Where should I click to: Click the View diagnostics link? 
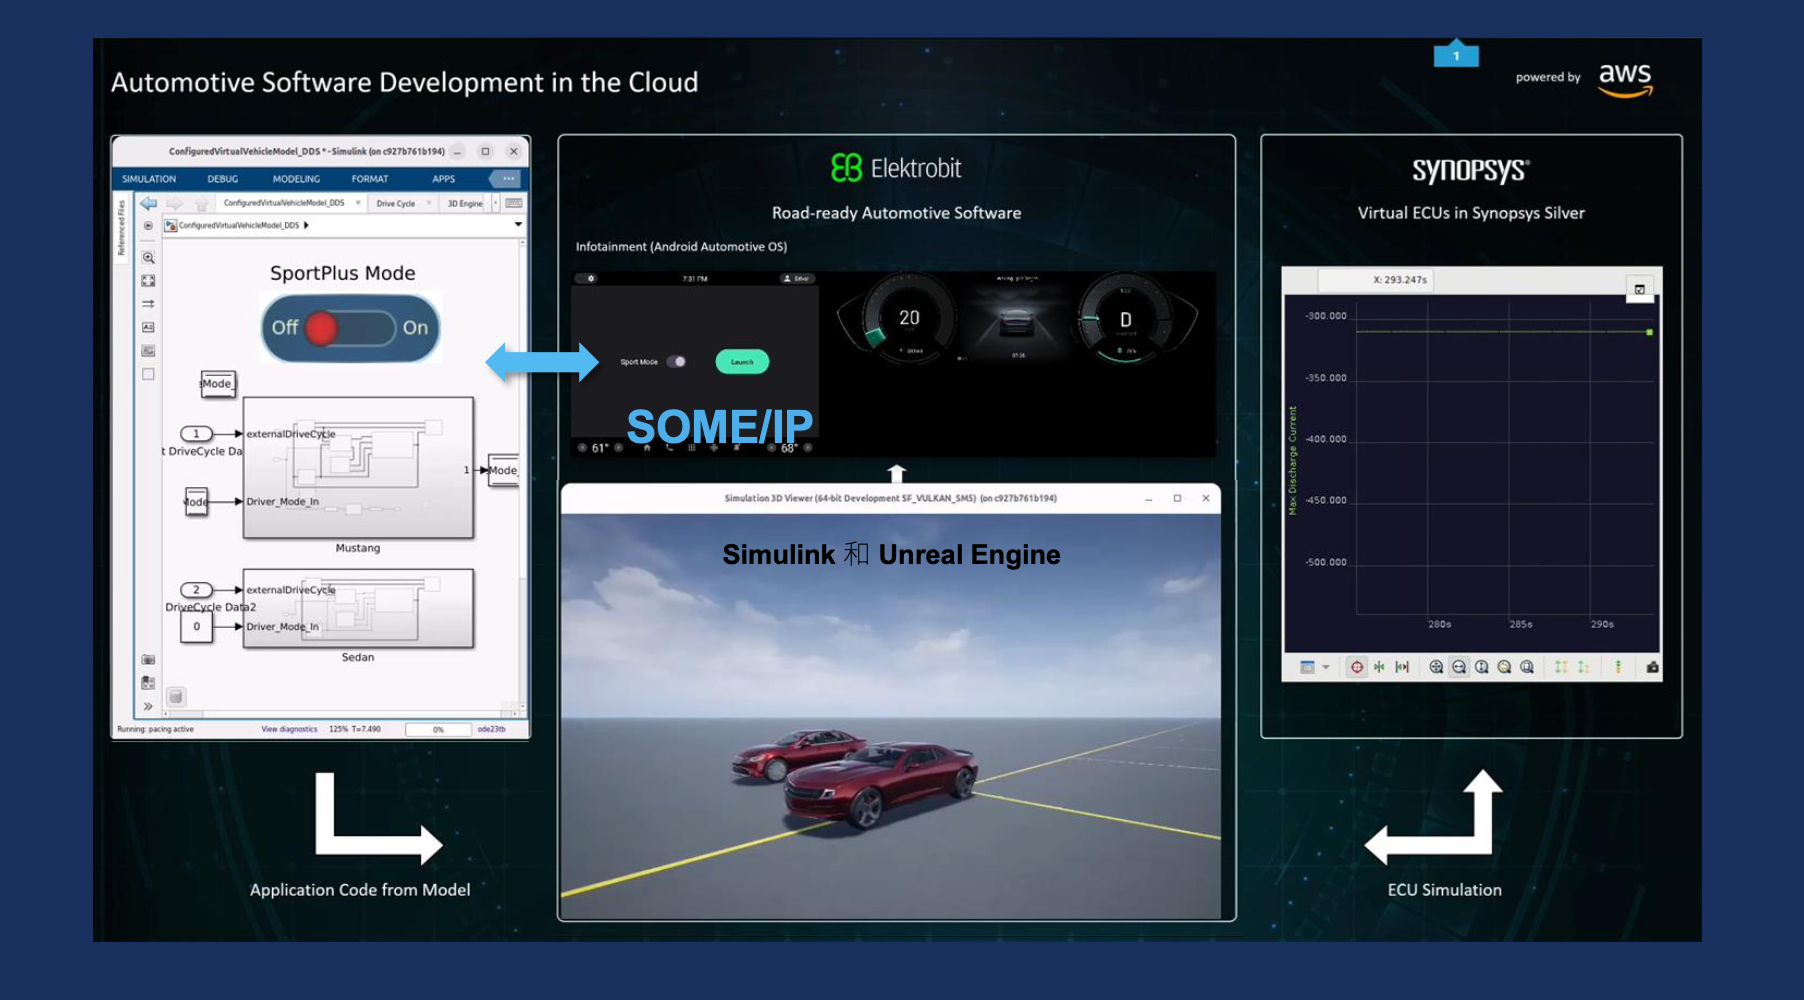289,729
